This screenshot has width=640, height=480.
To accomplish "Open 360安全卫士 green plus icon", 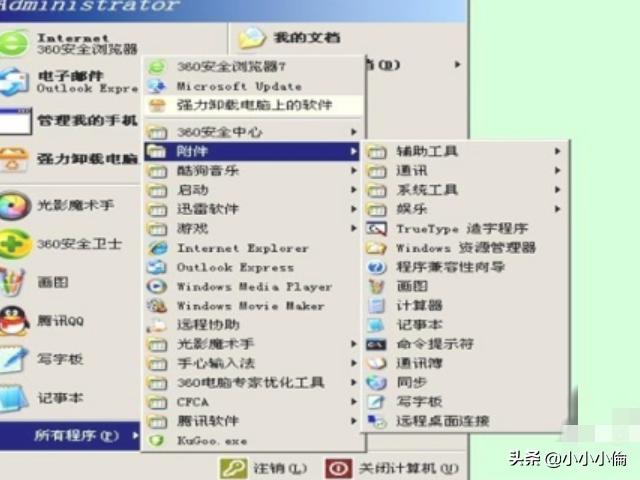I will pyautogui.click(x=15, y=244).
